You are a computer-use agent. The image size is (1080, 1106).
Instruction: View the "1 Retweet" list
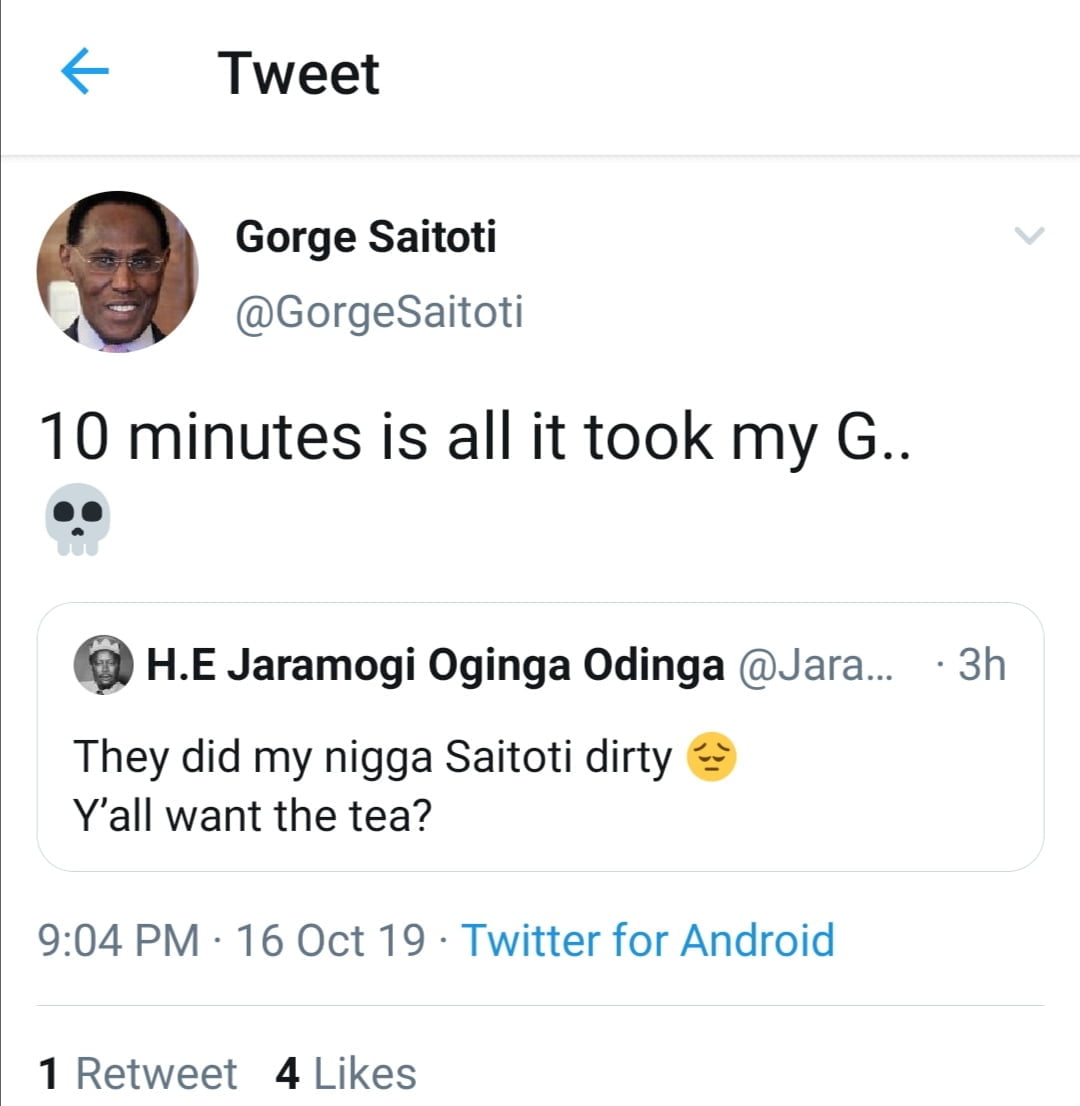coord(137,1073)
